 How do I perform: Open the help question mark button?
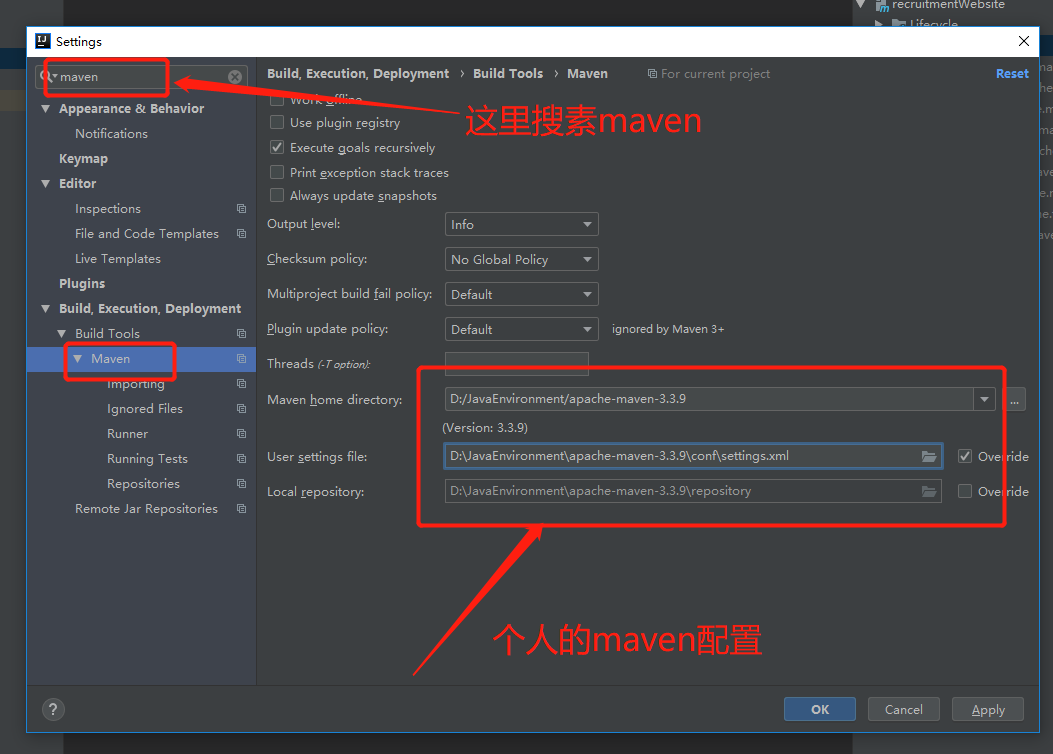coord(53,709)
